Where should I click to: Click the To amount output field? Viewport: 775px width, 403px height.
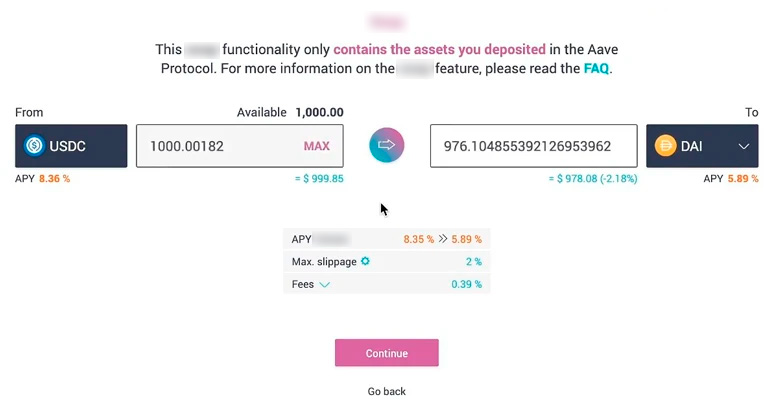click(533, 146)
